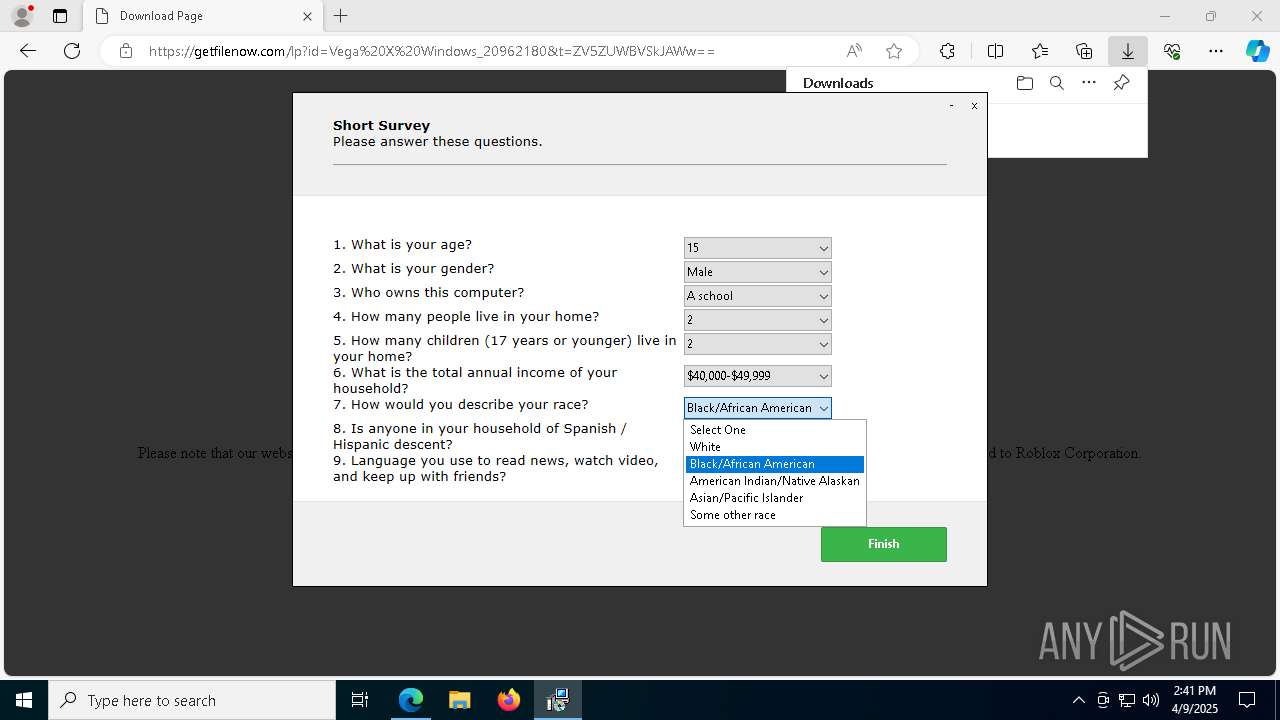Show hidden system tray icons
Image resolution: width=1280 pixels, height=720 pixels.
[1078, 700]
